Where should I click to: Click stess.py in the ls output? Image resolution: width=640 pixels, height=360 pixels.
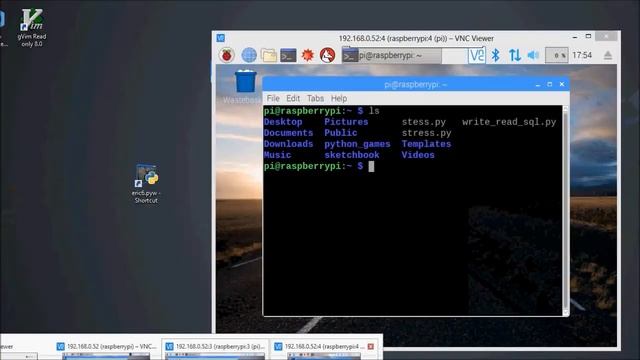(424, 122)
